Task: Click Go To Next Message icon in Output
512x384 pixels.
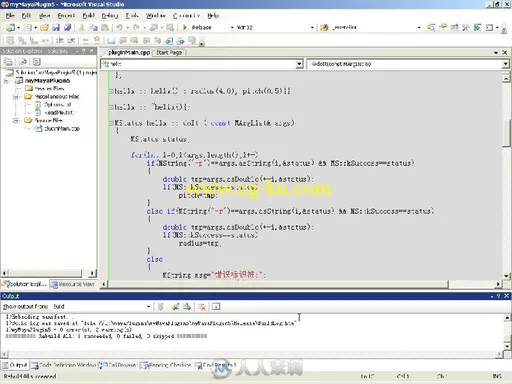Action: coord(187,307)
